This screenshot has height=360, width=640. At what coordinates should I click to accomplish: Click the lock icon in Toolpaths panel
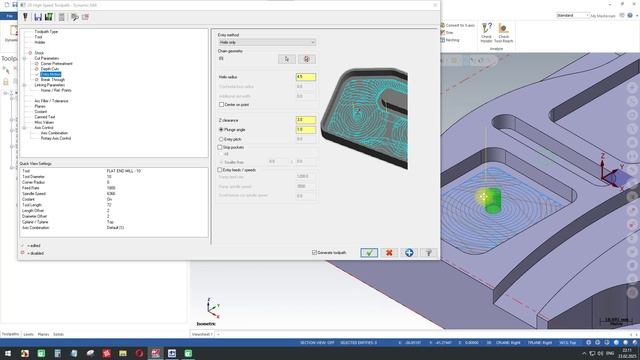pyautogui.click(x=6, y=82)
